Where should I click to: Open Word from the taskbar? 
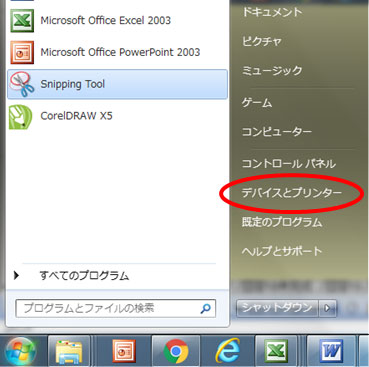coord(331,351)
